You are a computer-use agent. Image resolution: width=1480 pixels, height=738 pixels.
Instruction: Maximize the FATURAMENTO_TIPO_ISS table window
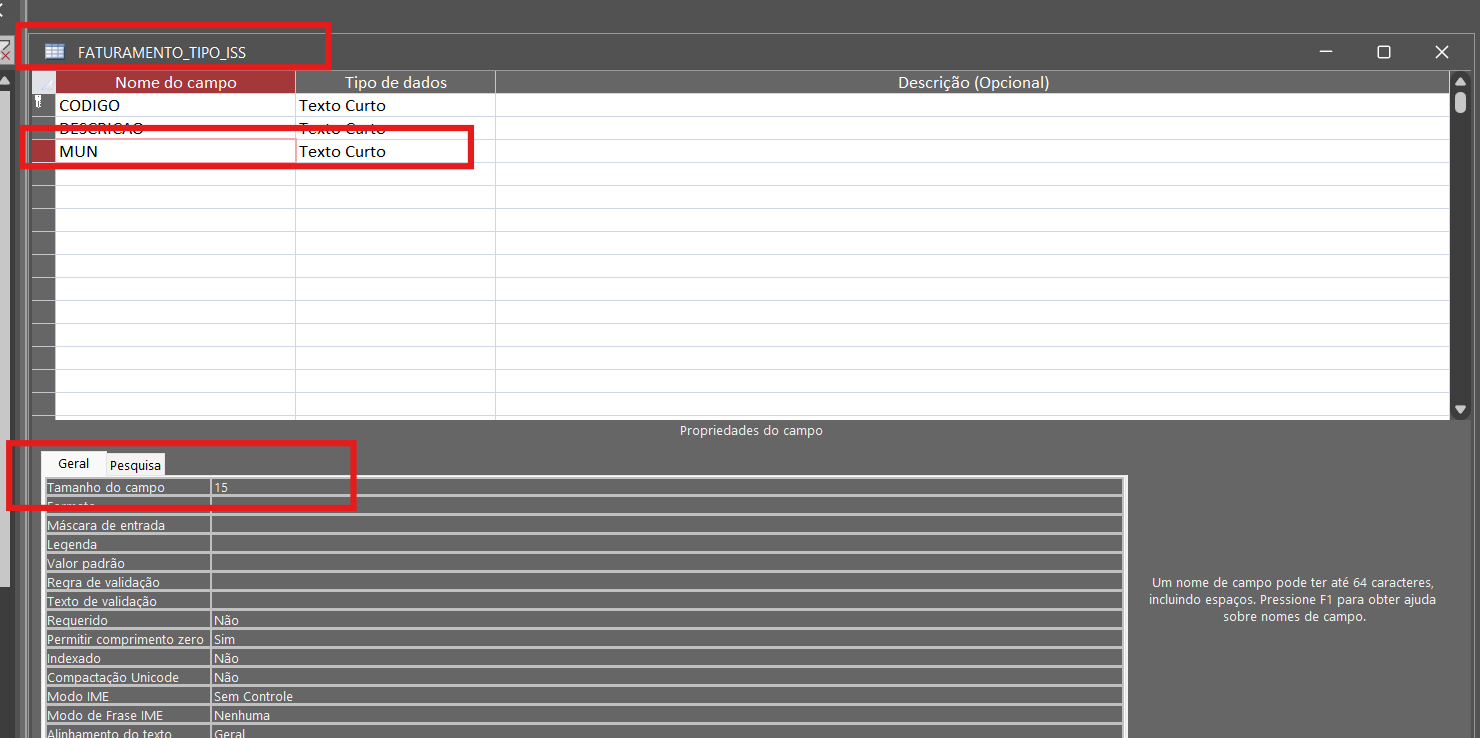1384,52
